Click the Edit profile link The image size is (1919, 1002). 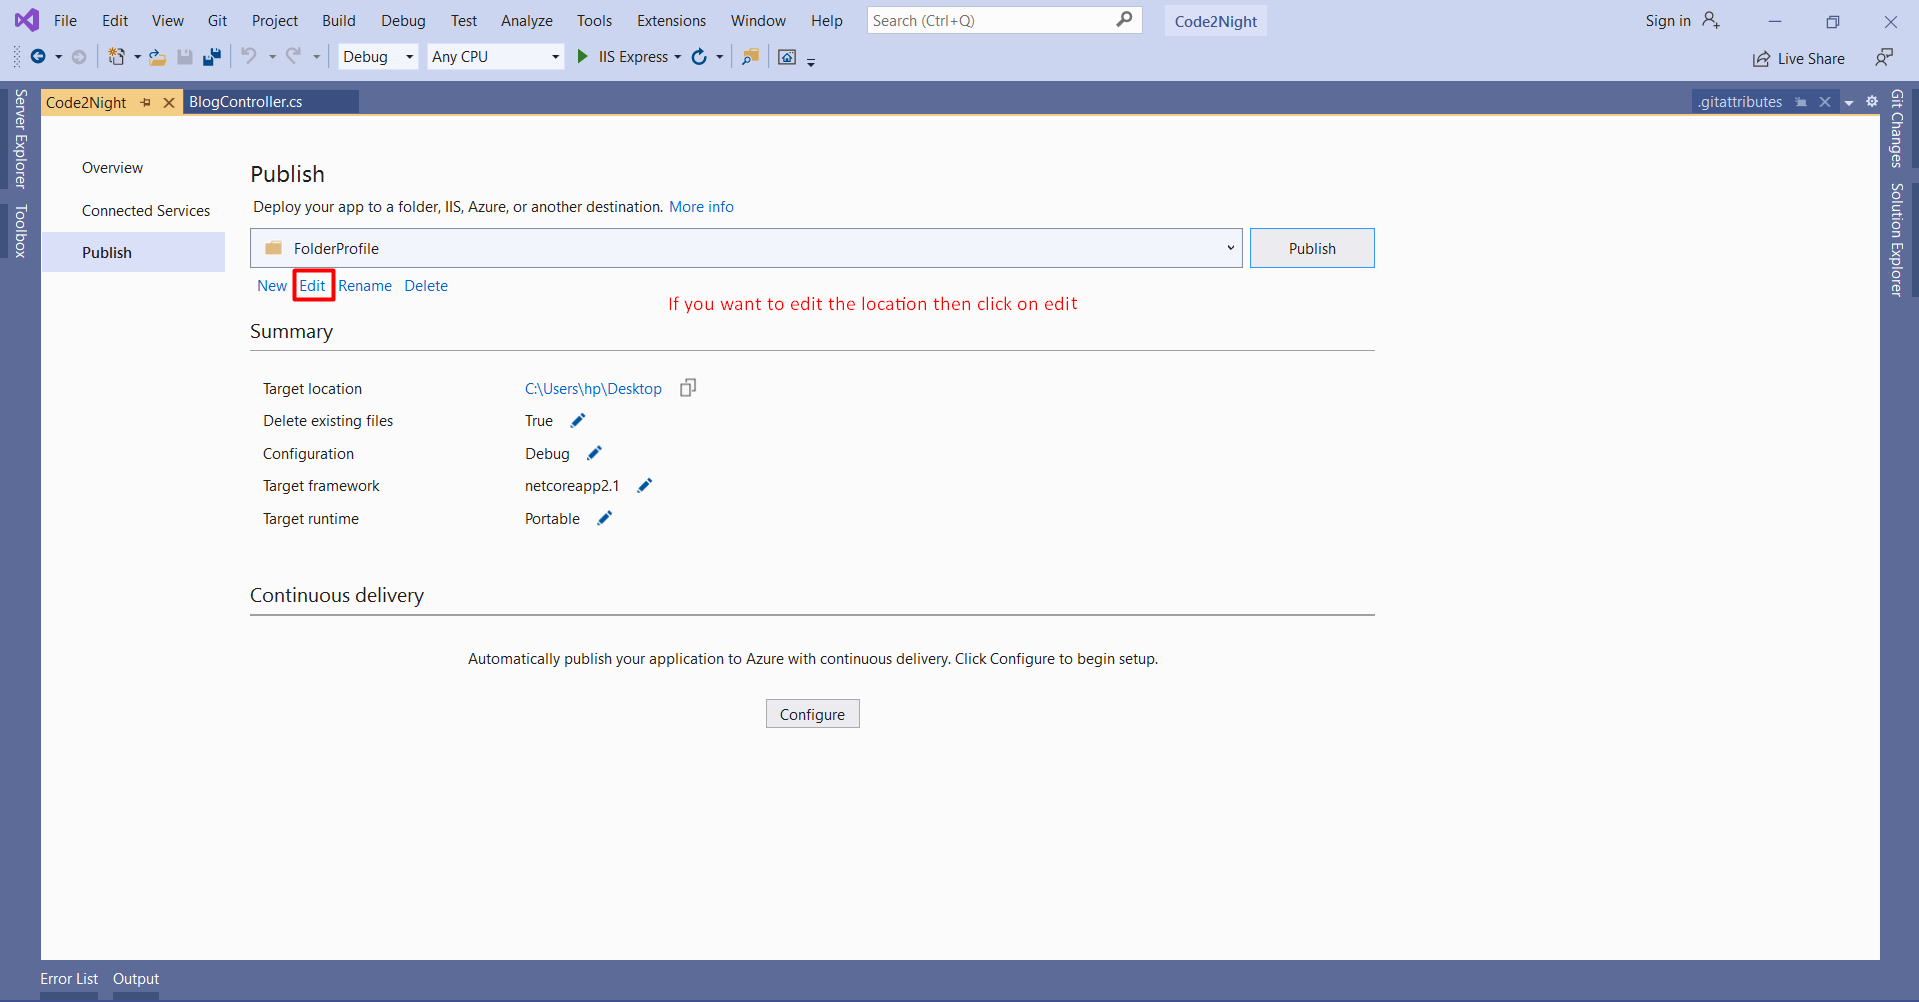pos(312,285)
